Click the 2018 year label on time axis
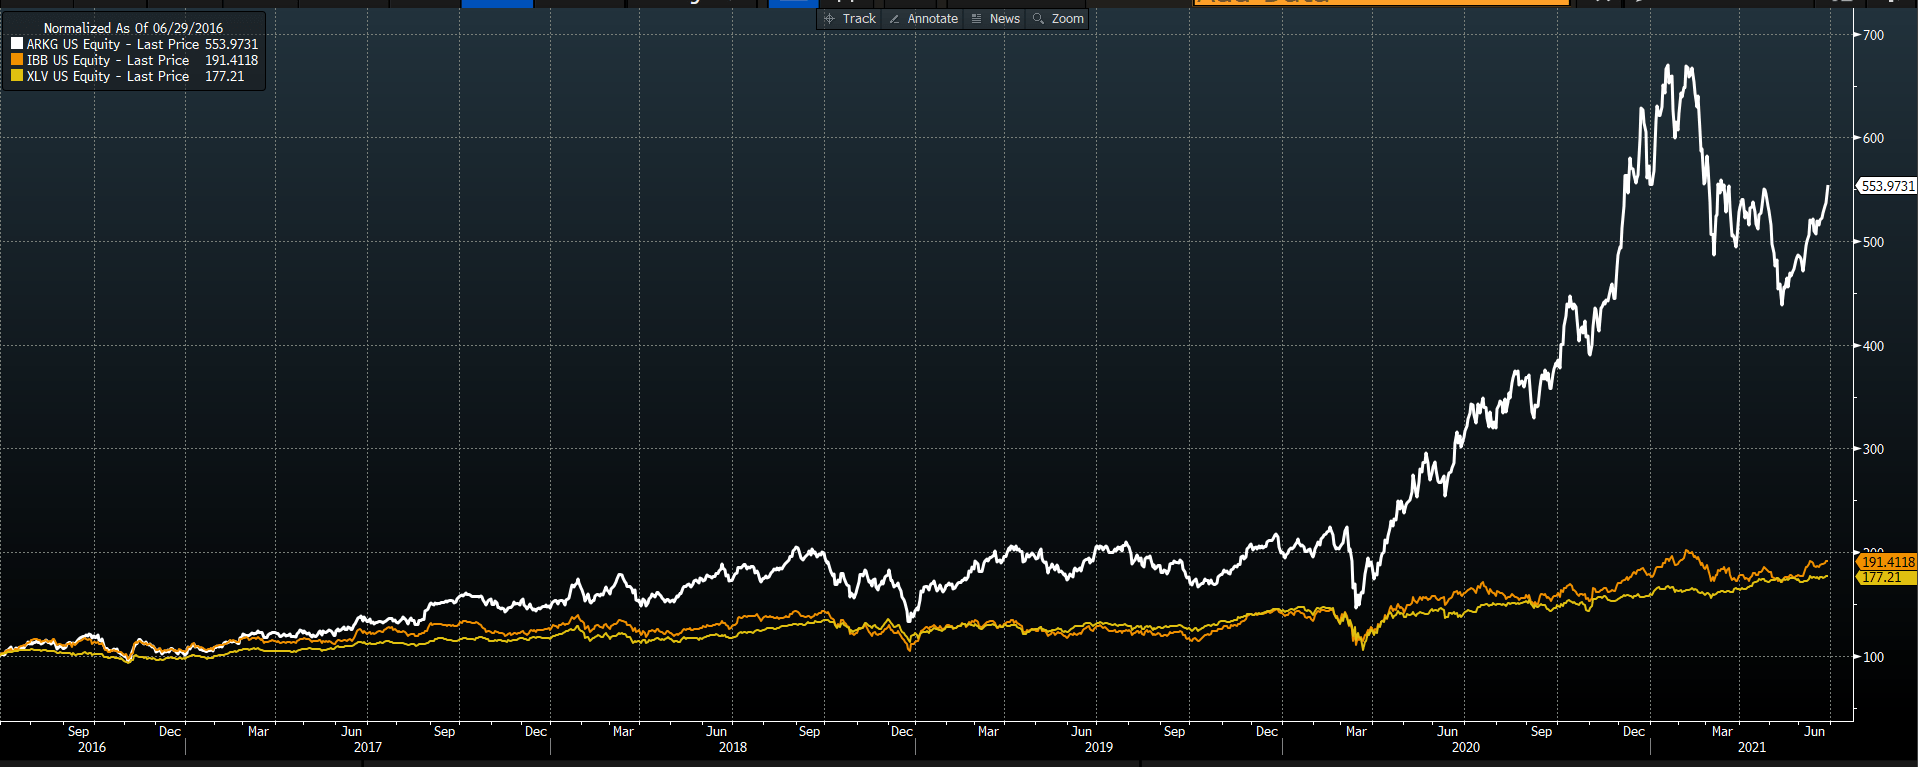 pyautogui.click(x=732, y=747)
